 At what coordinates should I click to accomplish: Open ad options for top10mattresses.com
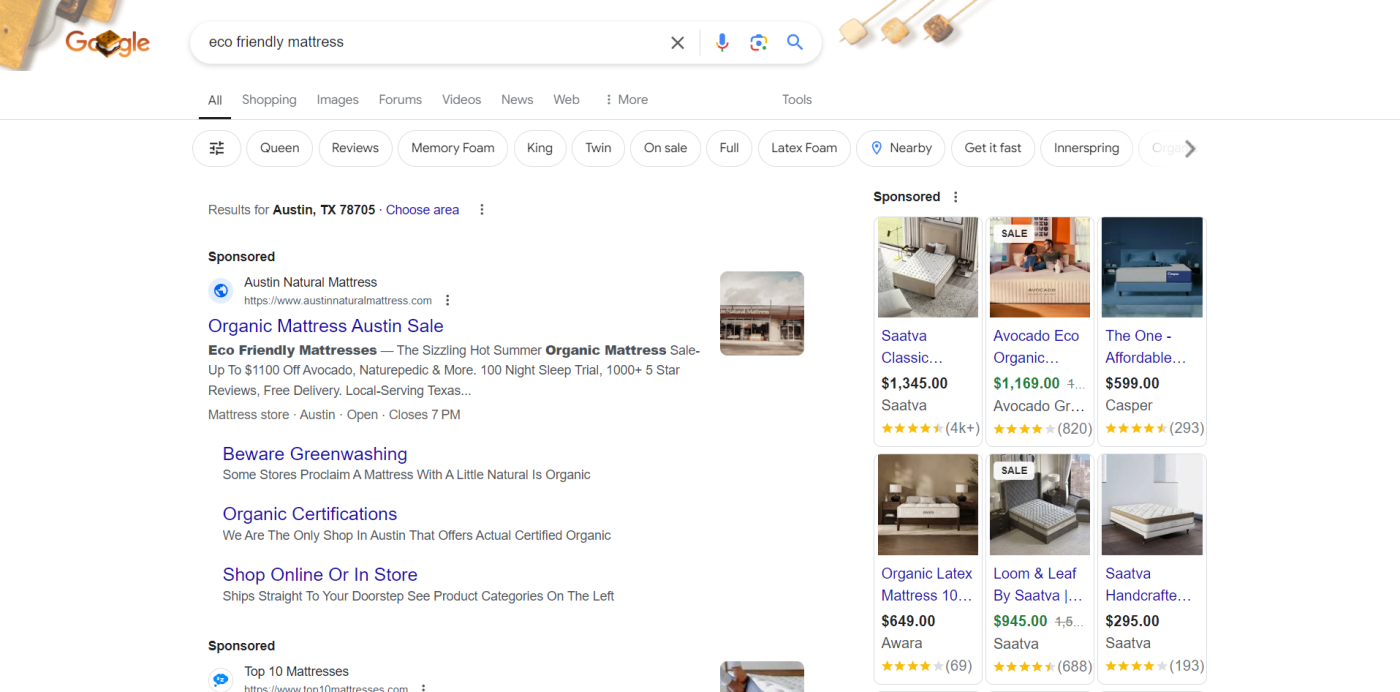(423, 688)
